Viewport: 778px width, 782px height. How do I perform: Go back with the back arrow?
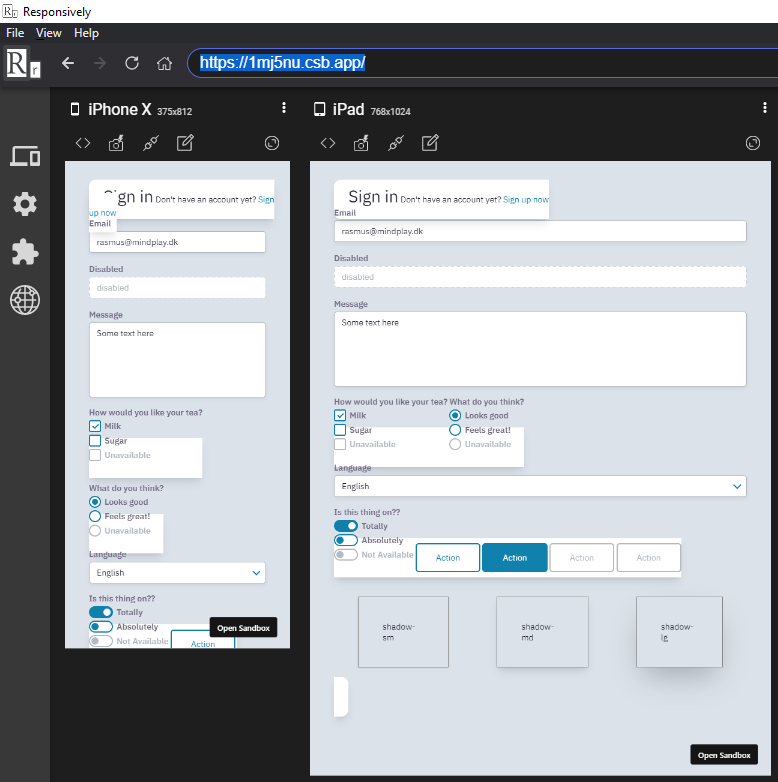coord(68,63)
